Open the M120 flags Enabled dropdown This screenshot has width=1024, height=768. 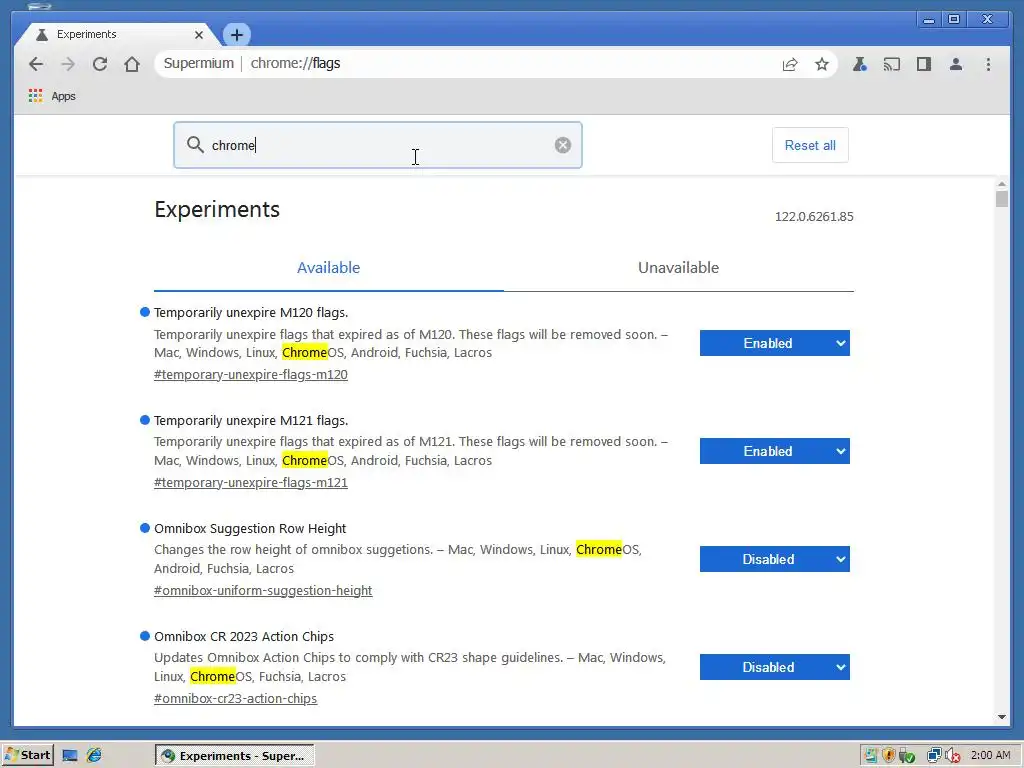(x=775, y=344)
